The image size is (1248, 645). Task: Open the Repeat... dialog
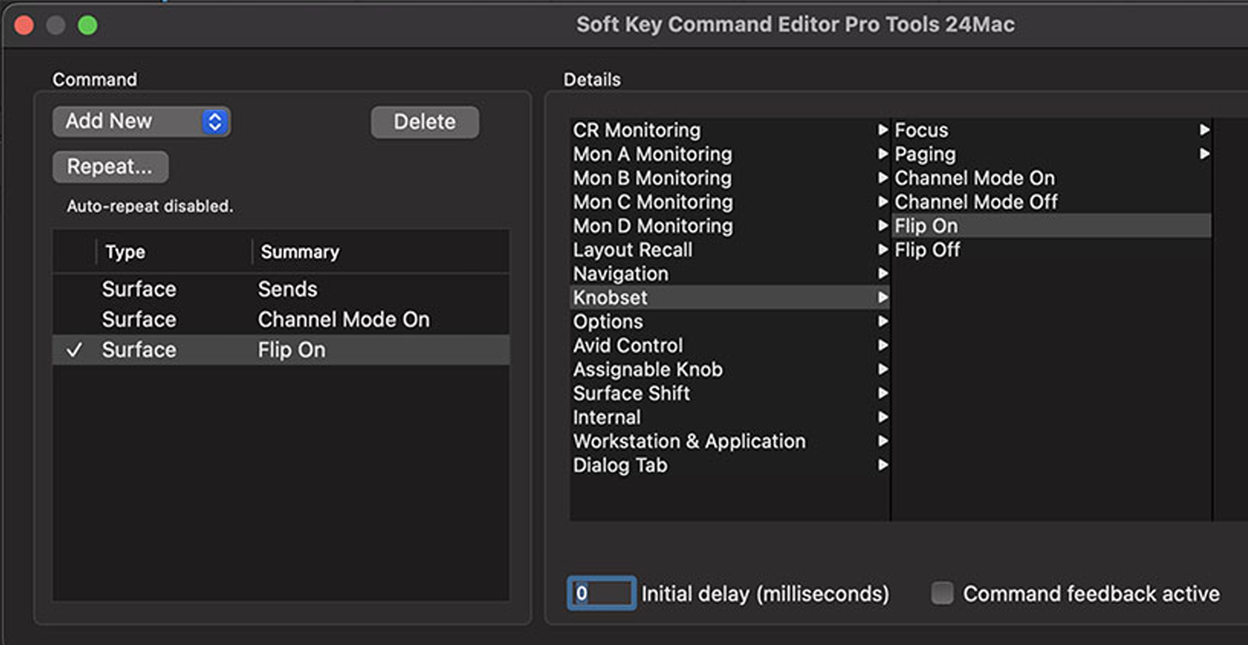coord(110,166)
